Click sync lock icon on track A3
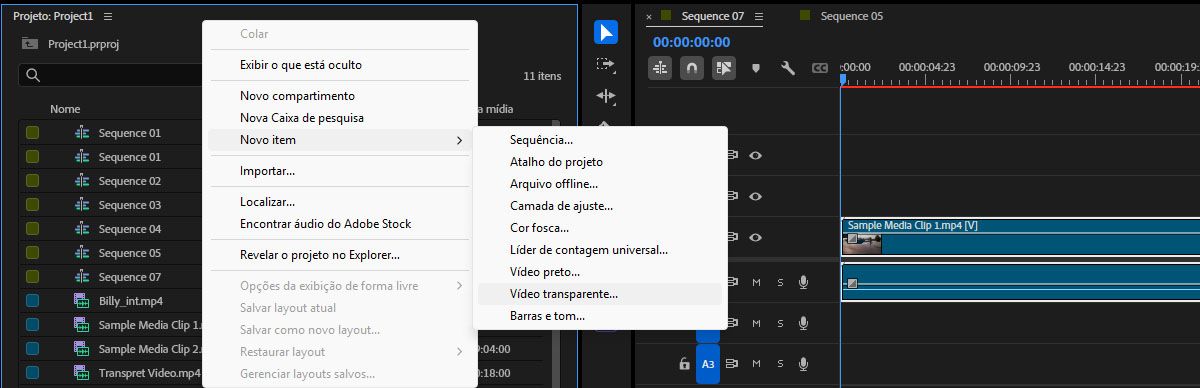 point(731,364)
